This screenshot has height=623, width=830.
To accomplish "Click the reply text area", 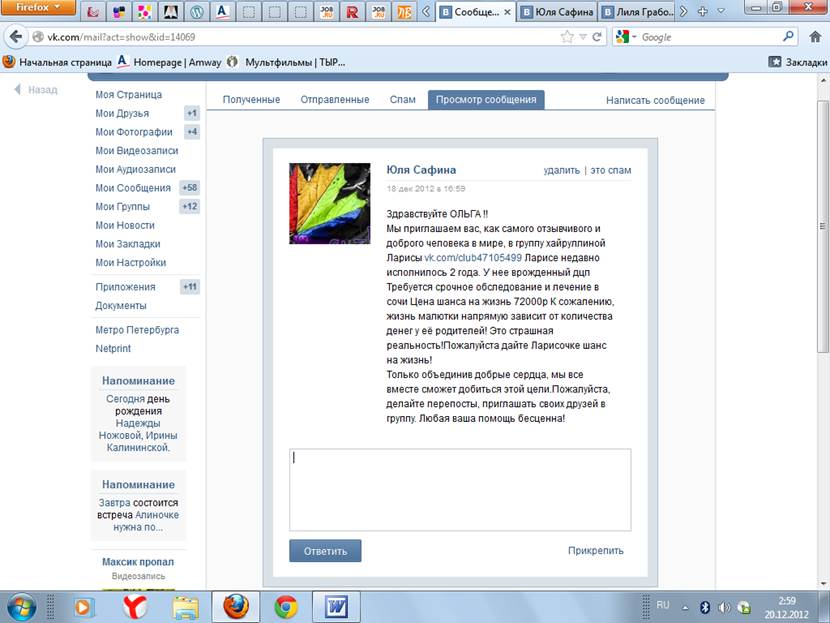I will click(x=460, y=490).
